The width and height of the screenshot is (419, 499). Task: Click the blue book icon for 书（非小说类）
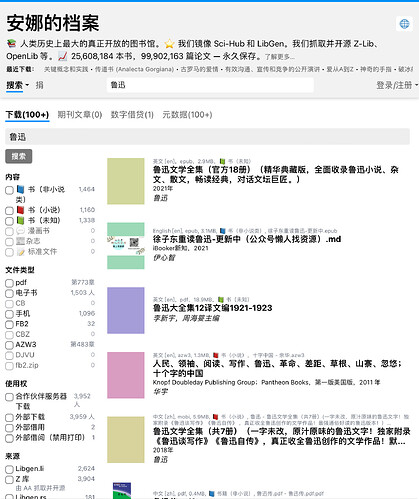point(21,189)
